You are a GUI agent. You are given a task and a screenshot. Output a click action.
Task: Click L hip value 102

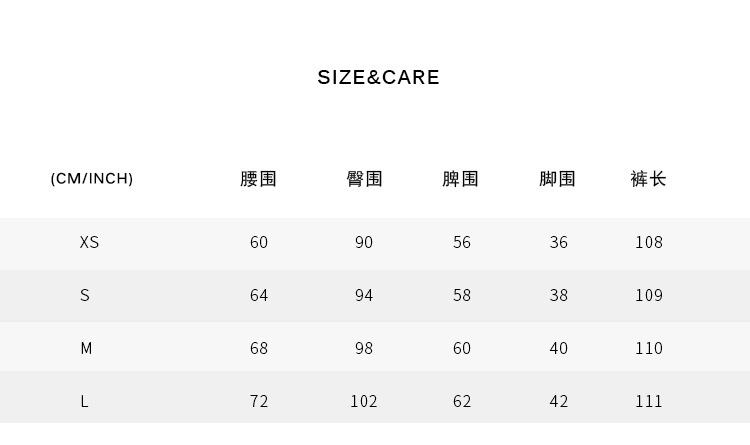[x=364, y=401]
